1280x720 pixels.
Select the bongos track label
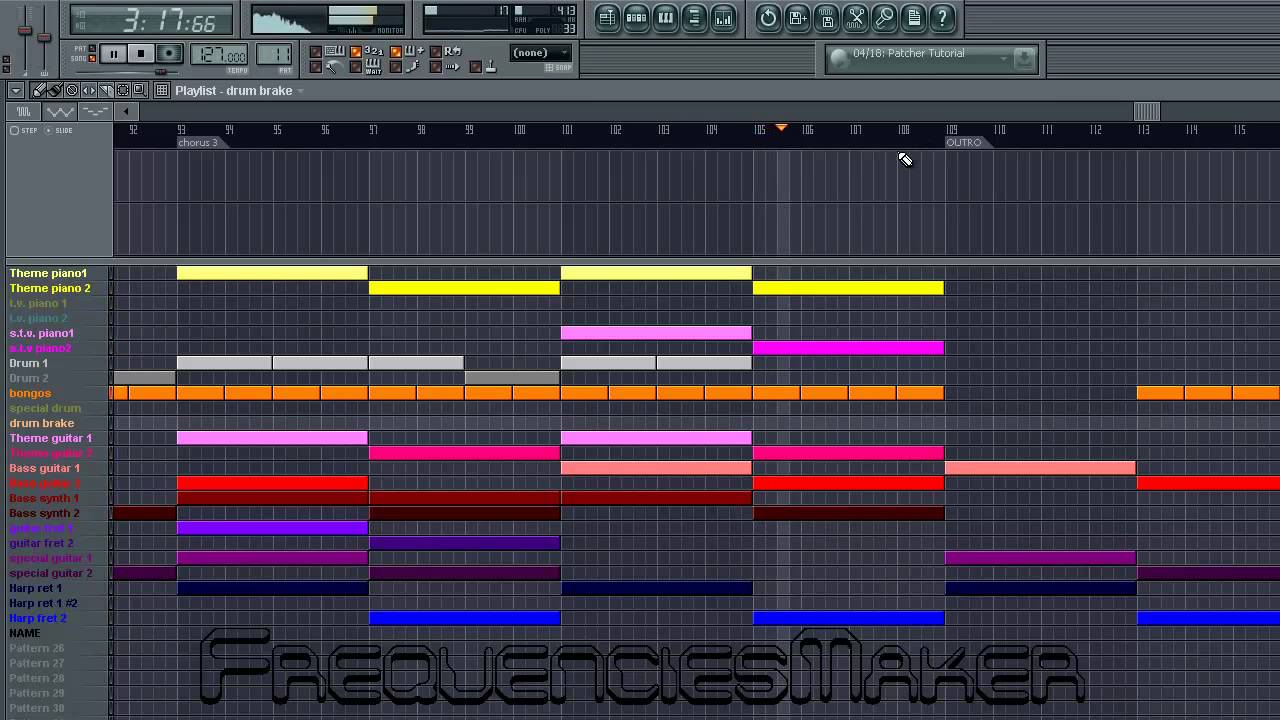[30, 393]
